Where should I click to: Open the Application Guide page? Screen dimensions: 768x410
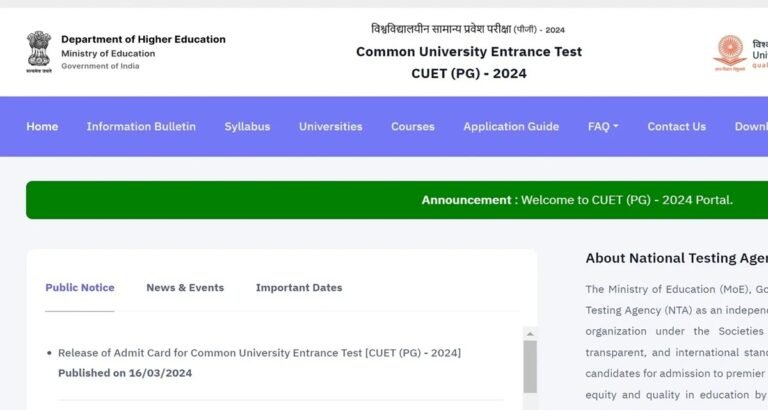coord(511,126)
